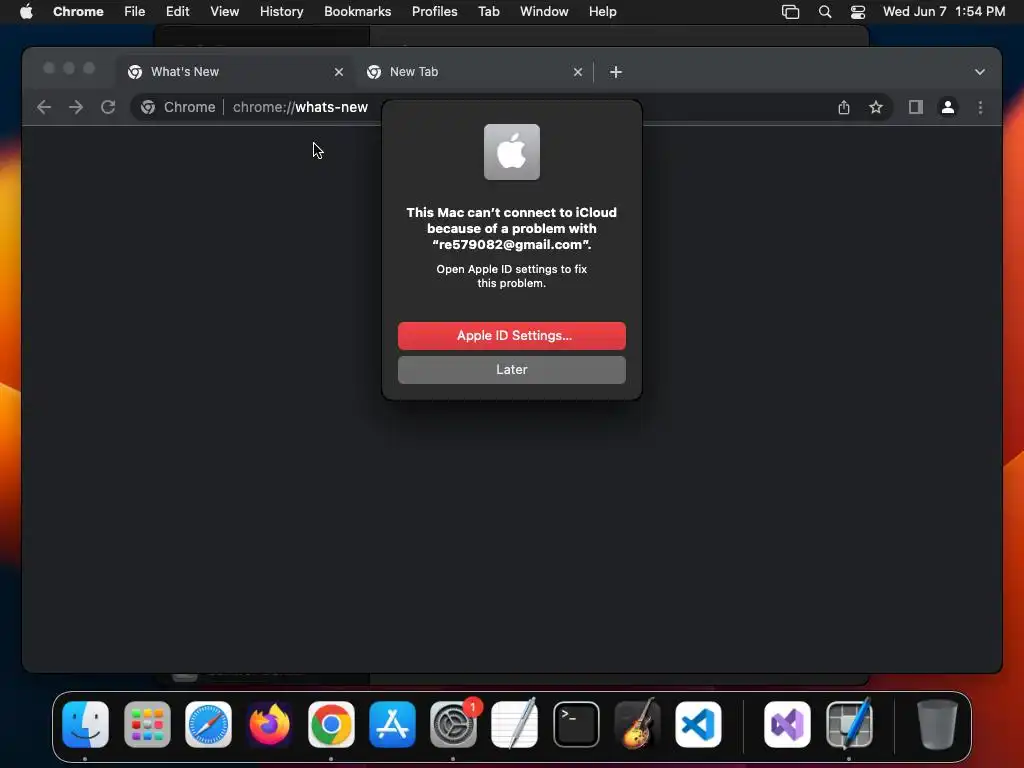1024x768 pixels.
Task: Open Spotlight search in the menu bar
Action: (x=825, y=11)
